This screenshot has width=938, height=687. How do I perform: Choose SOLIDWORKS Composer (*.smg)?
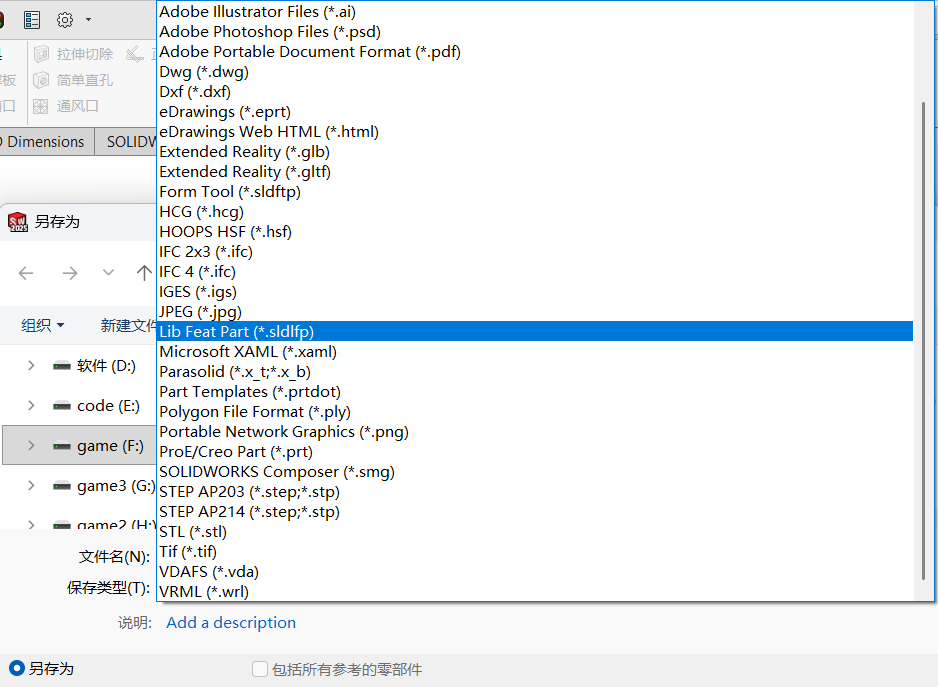pyautogui.click(x=534, y=472)
